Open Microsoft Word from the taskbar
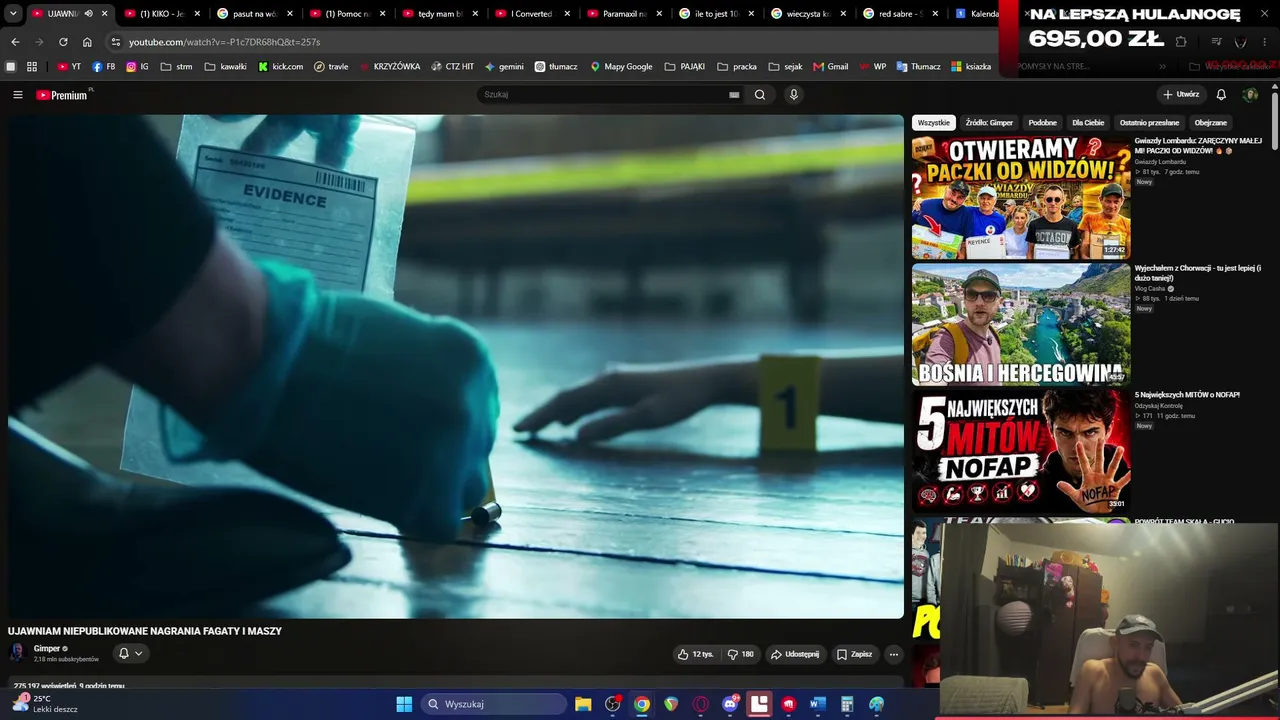1280x720 pixels. (x=818, y=704)
